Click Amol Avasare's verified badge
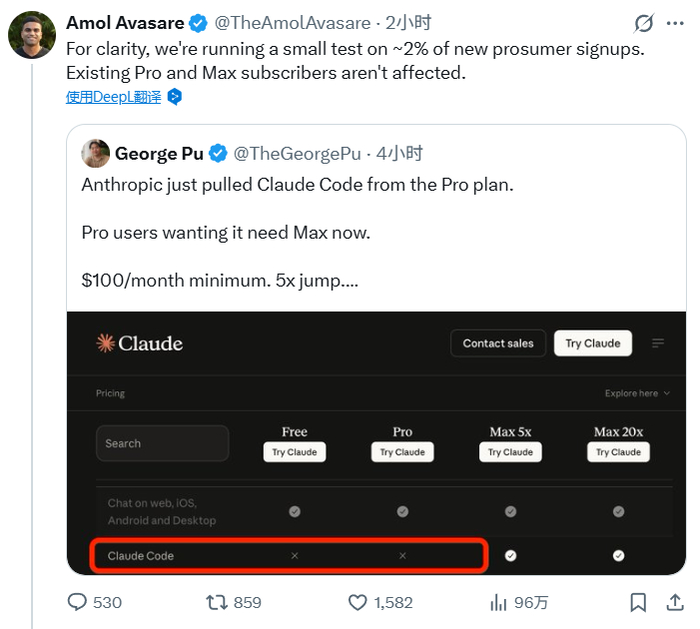 198,23
